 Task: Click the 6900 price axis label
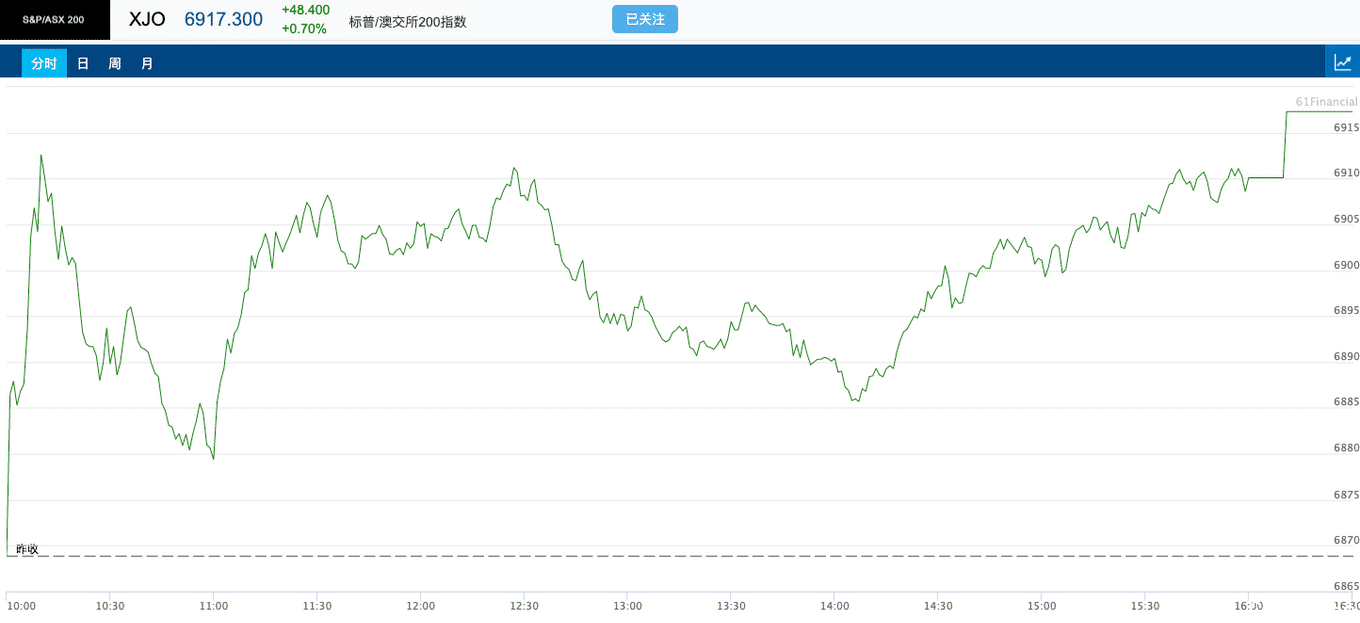(1346, 265)
